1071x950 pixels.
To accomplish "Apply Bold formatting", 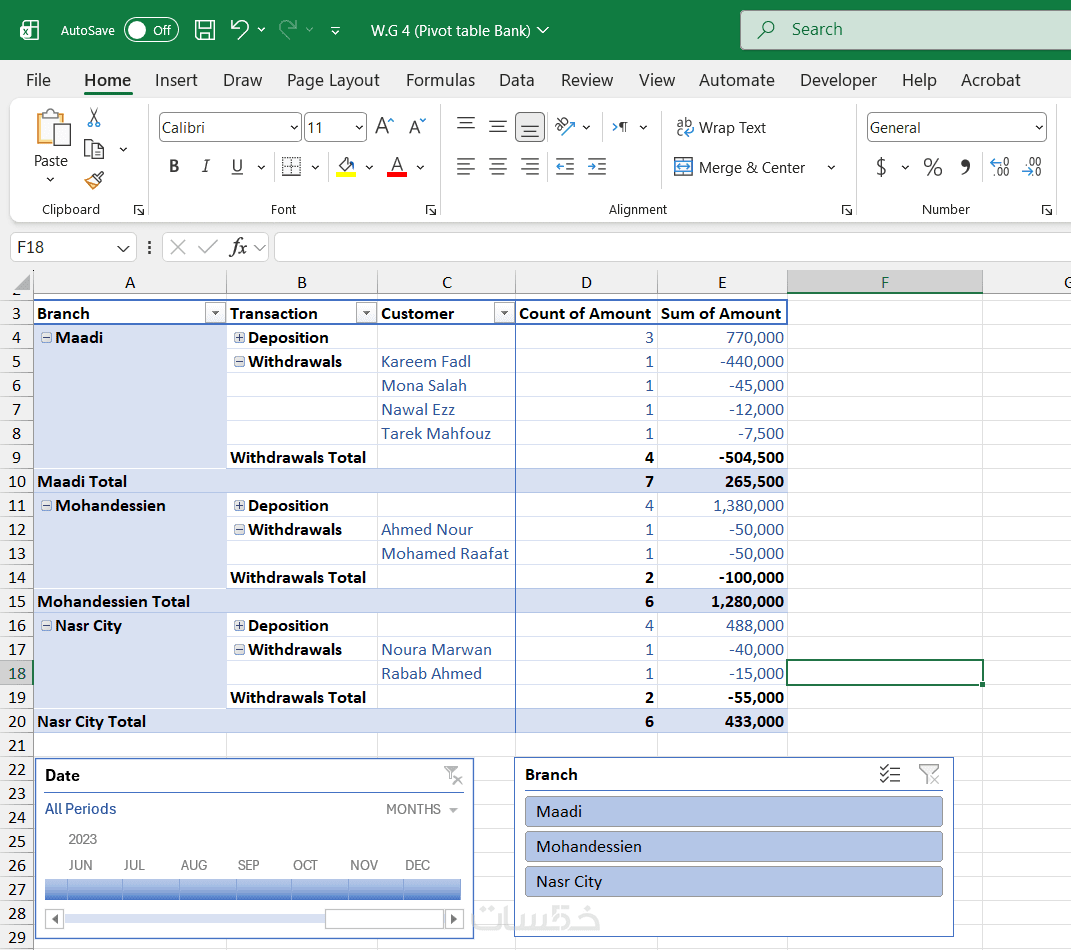I will tap(174, 167).
